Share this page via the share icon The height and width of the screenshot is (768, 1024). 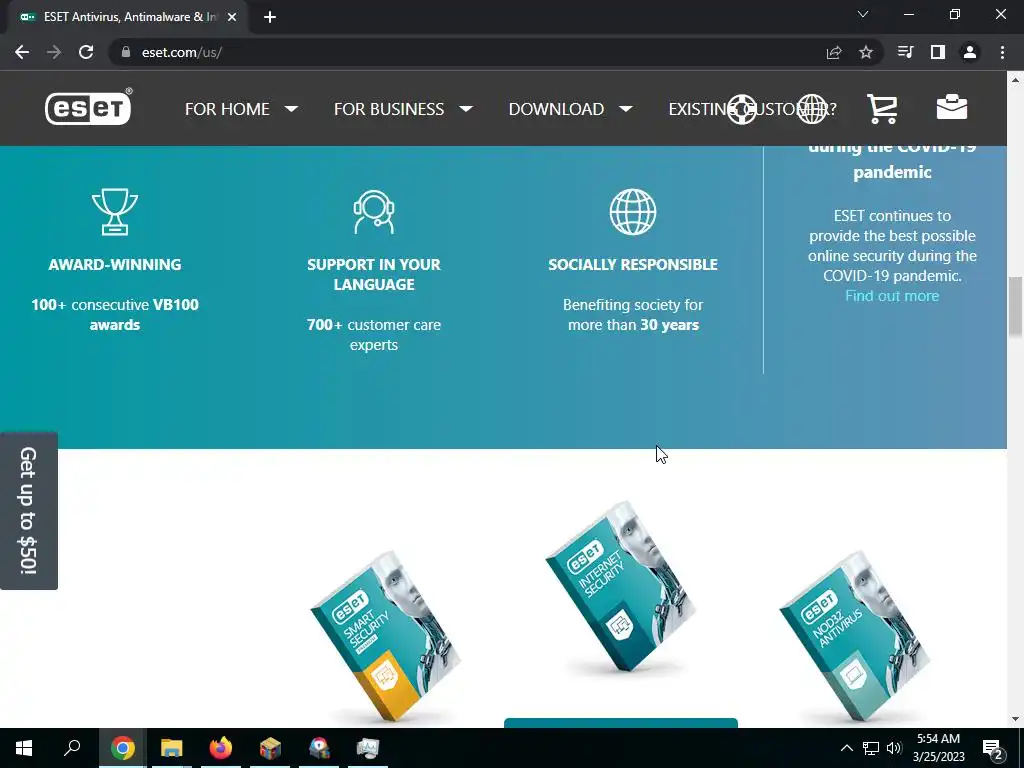pyautogui.click(x=834, y=52)
